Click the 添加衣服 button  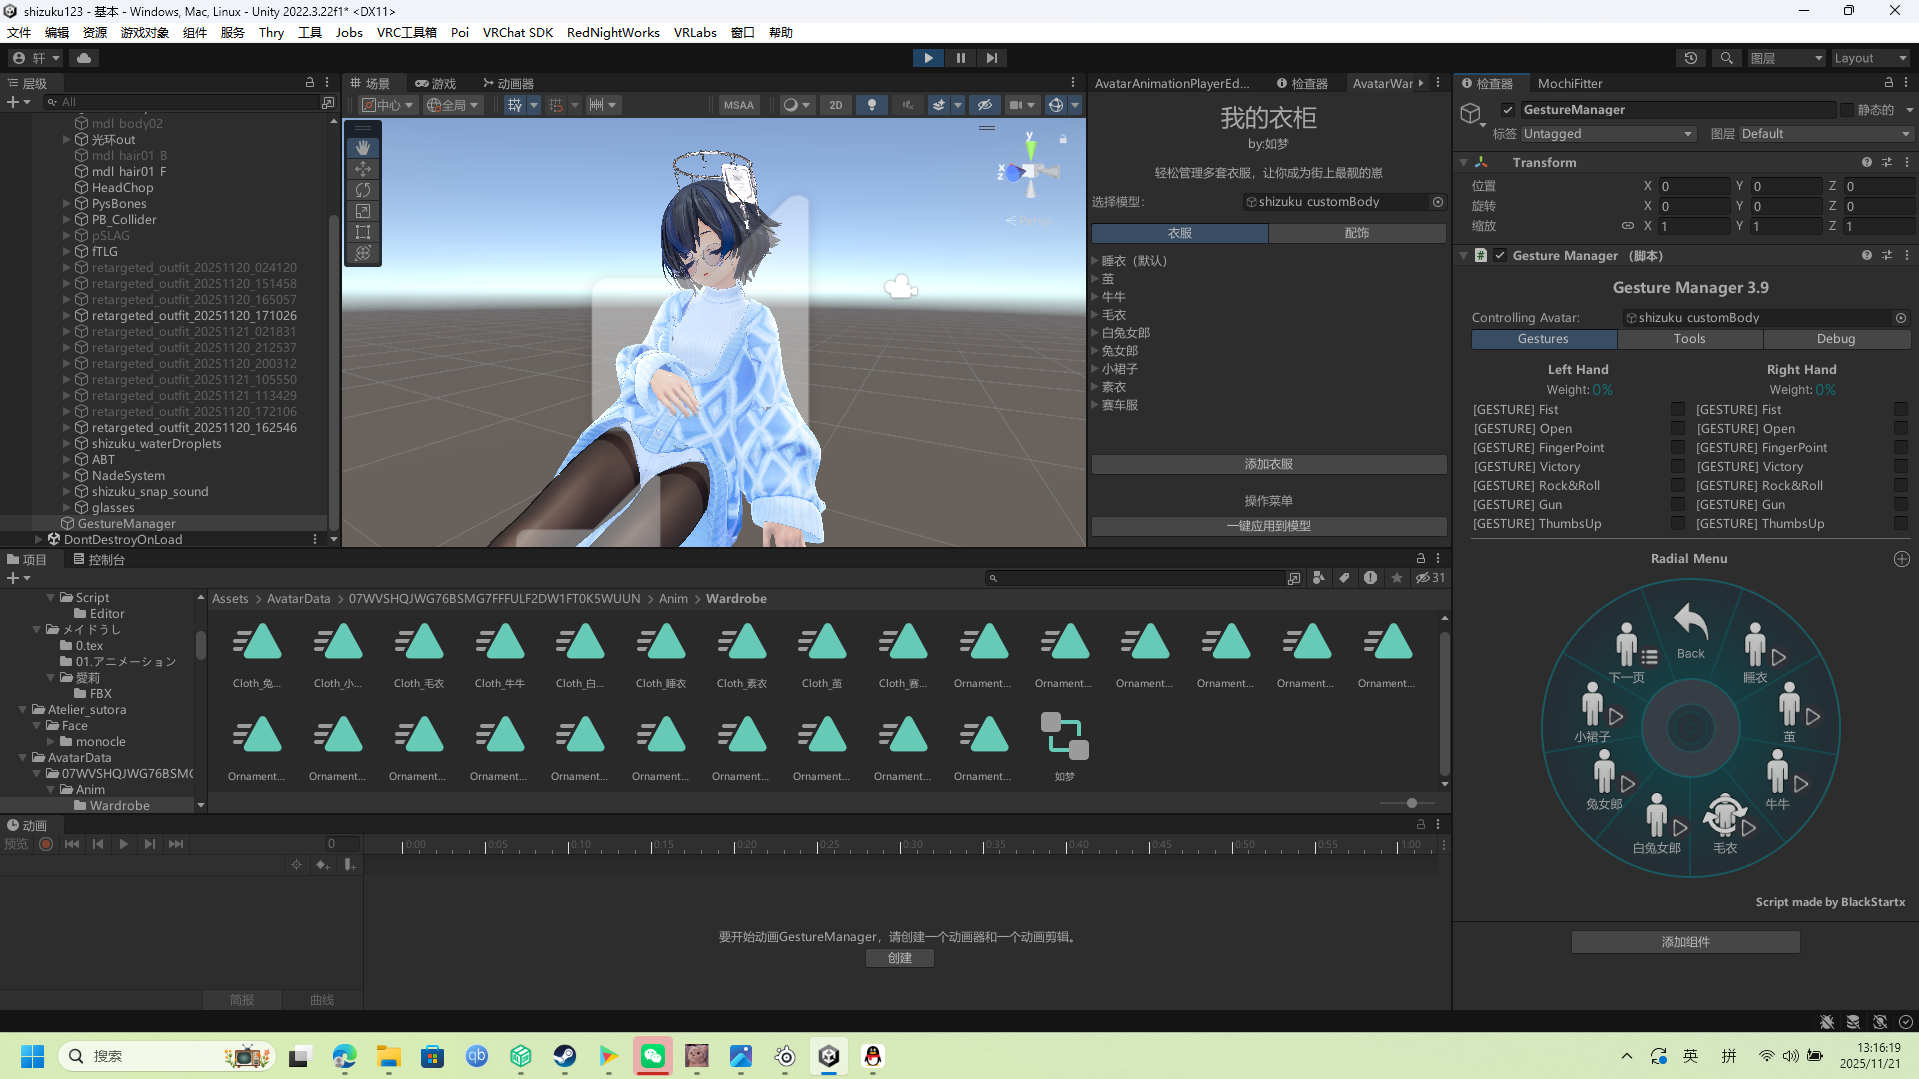click(1268, 464)
